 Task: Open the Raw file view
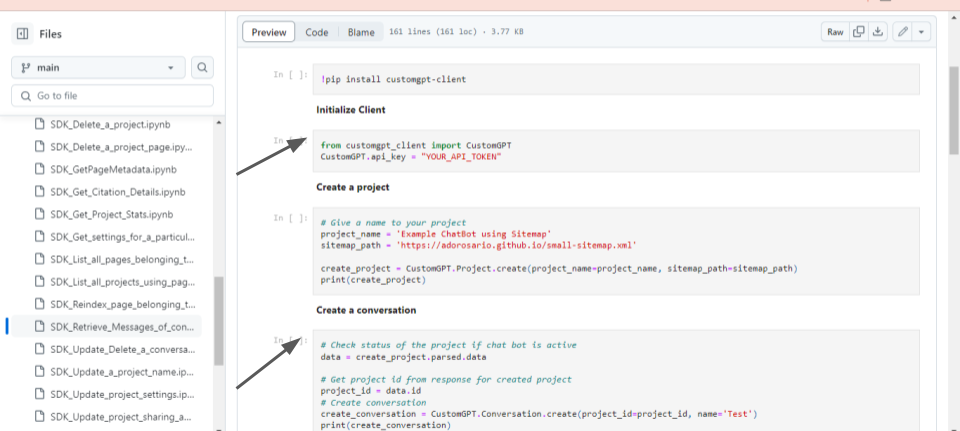point(835,32)
